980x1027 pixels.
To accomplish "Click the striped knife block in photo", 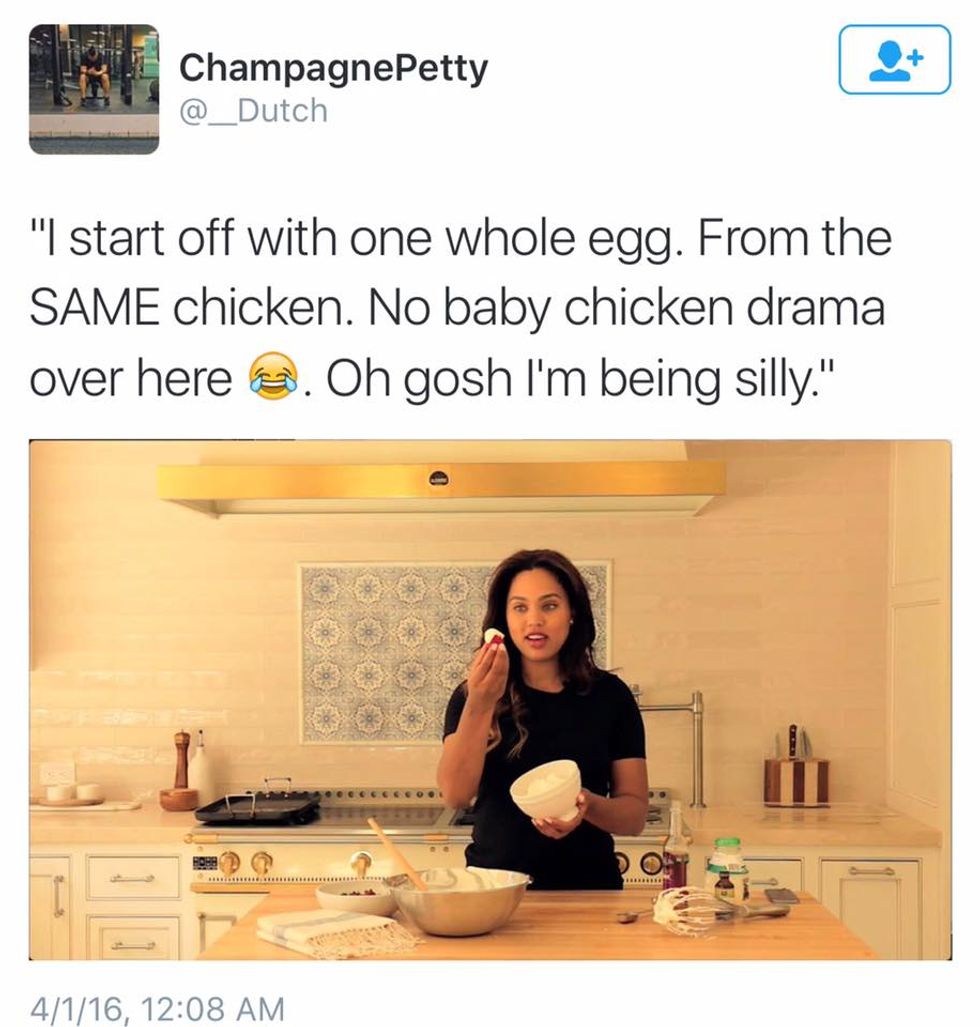I will 796,778.
